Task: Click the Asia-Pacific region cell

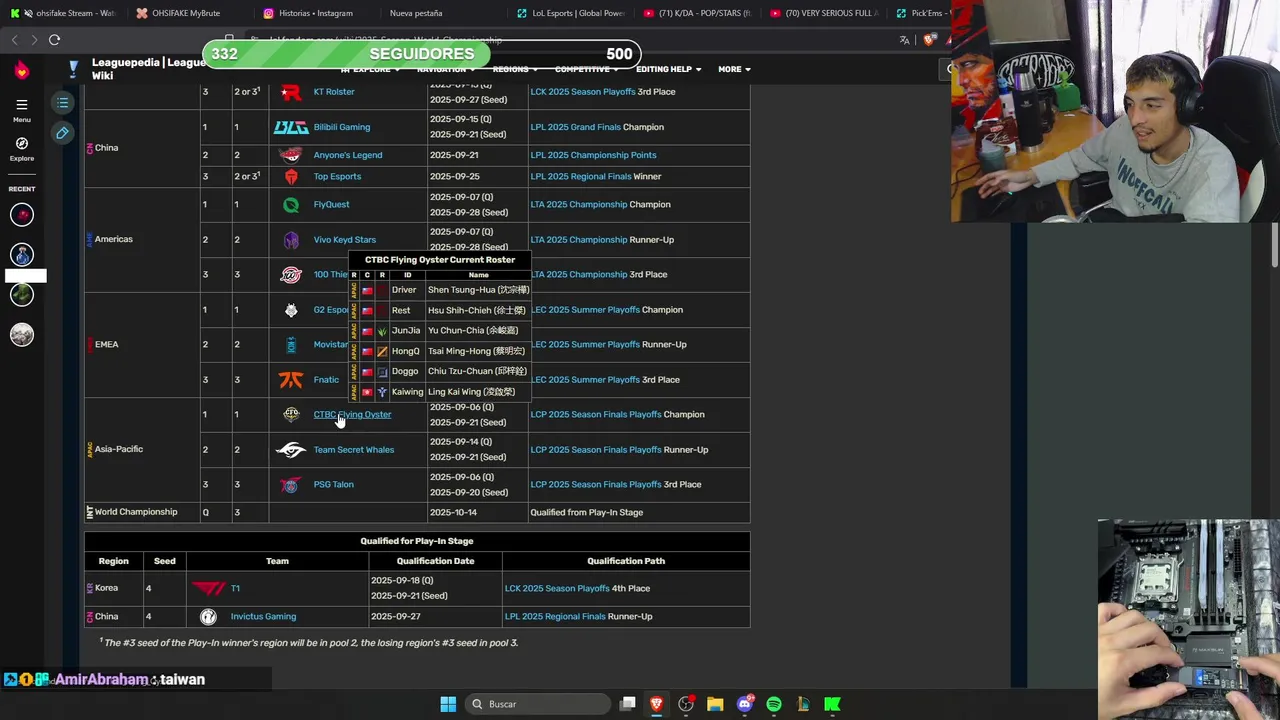Action: (142, 450)
